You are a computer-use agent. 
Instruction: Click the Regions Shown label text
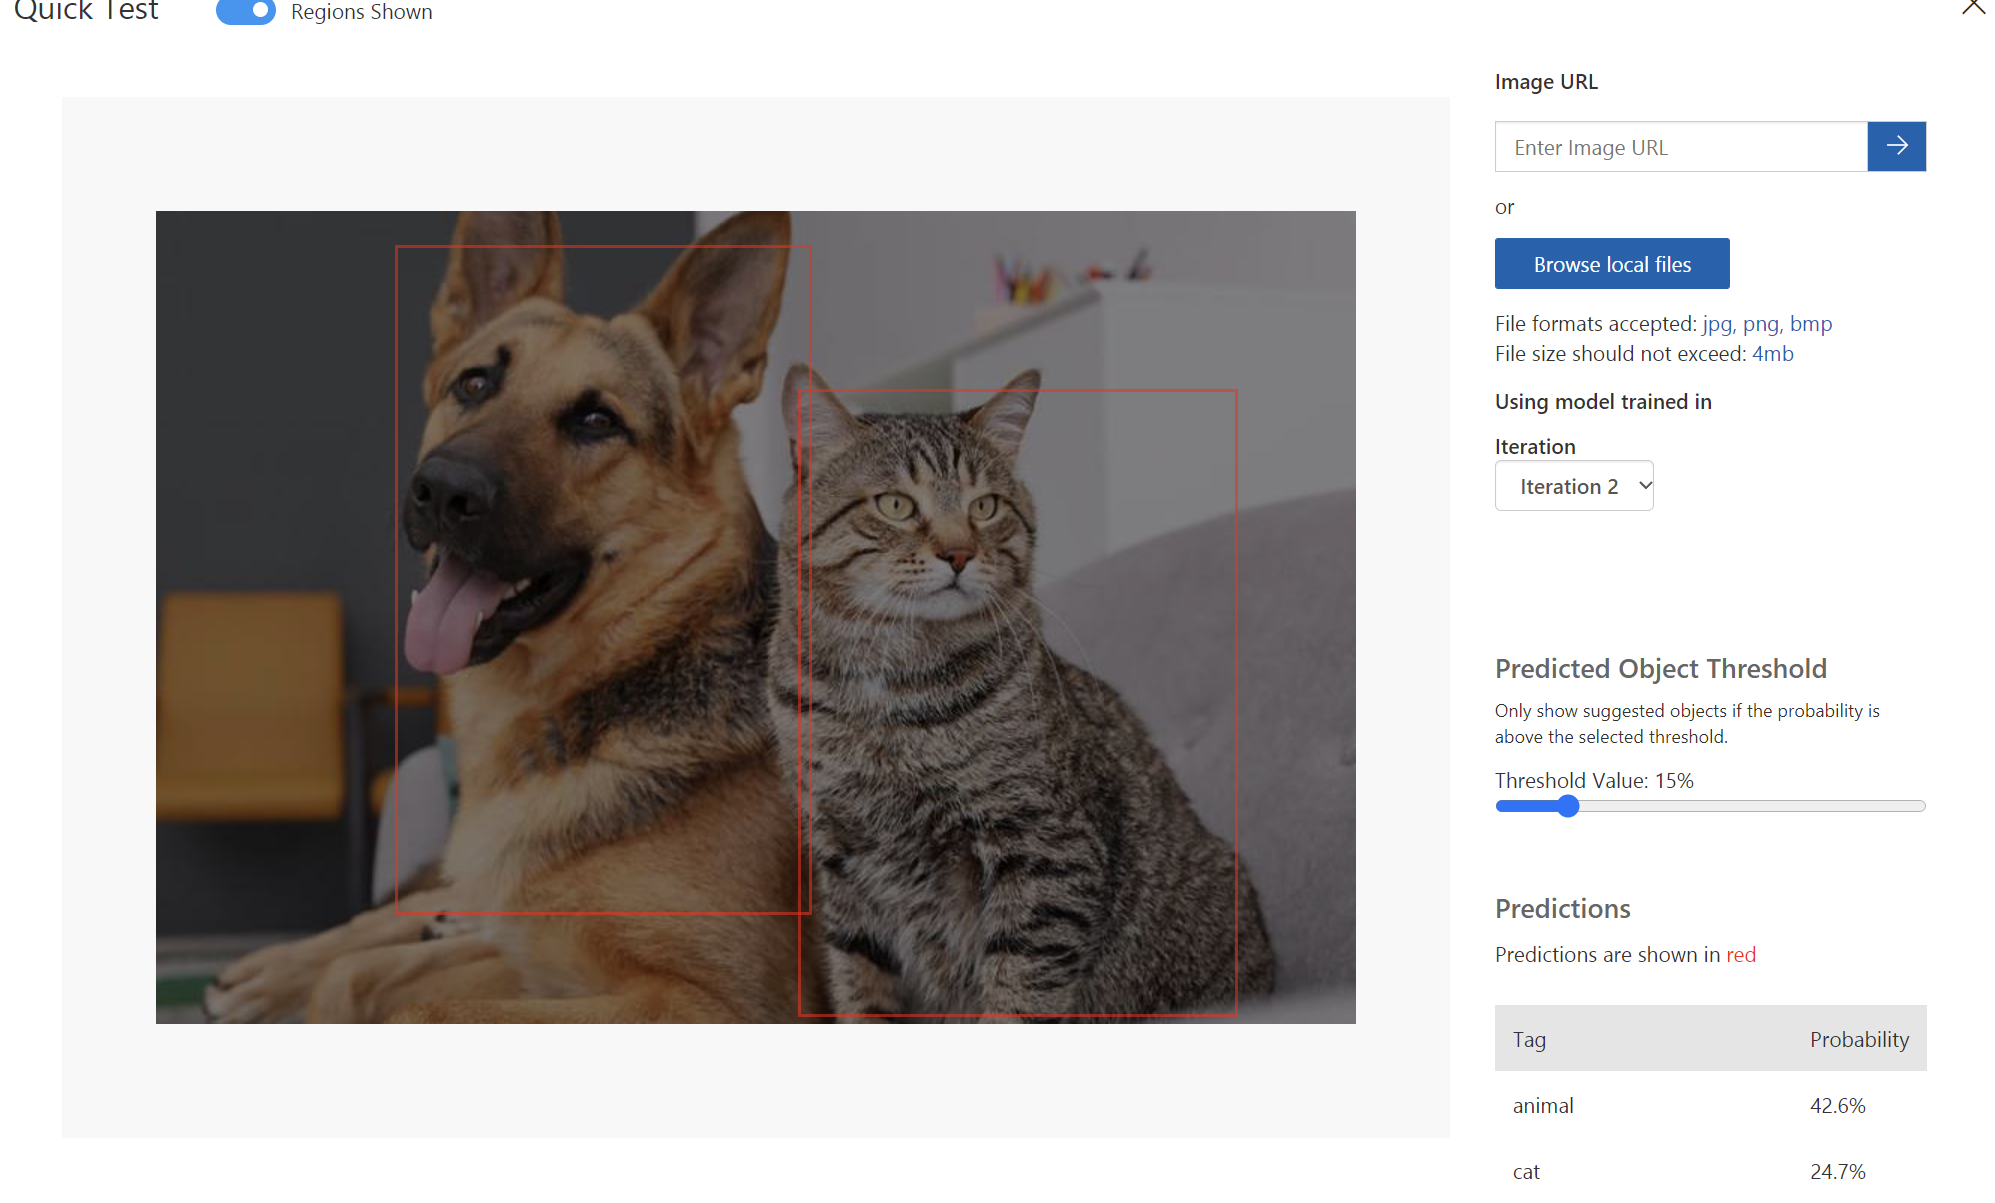click(361, 12)
